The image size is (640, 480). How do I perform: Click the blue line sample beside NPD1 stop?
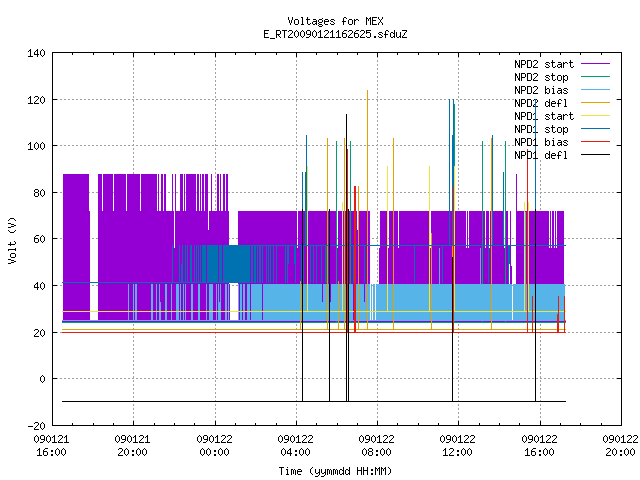click(596, 129)
